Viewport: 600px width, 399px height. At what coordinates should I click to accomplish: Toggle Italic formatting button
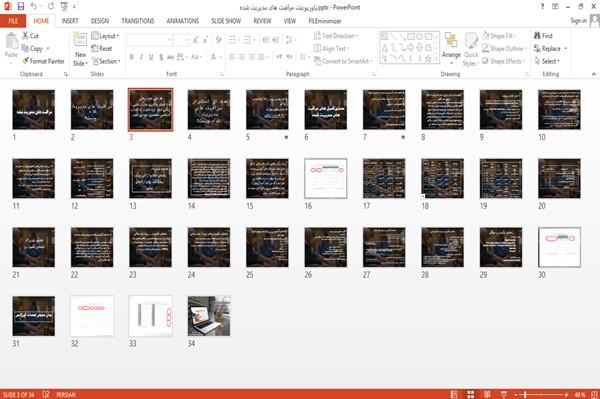(141, 57)
